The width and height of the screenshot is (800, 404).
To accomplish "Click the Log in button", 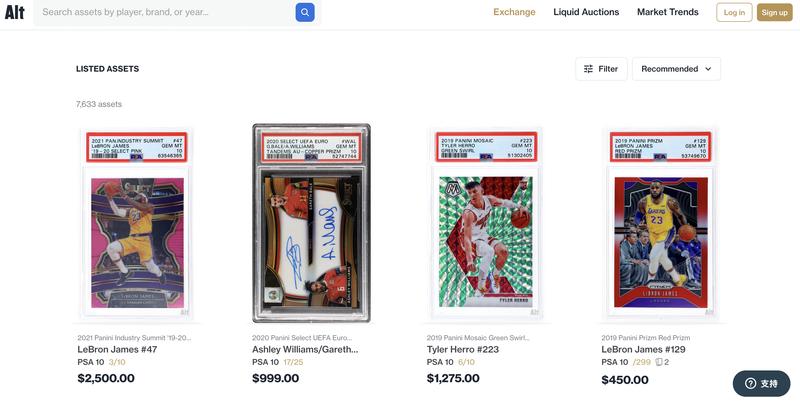I will pyautogui.click(x=734, y=12).
